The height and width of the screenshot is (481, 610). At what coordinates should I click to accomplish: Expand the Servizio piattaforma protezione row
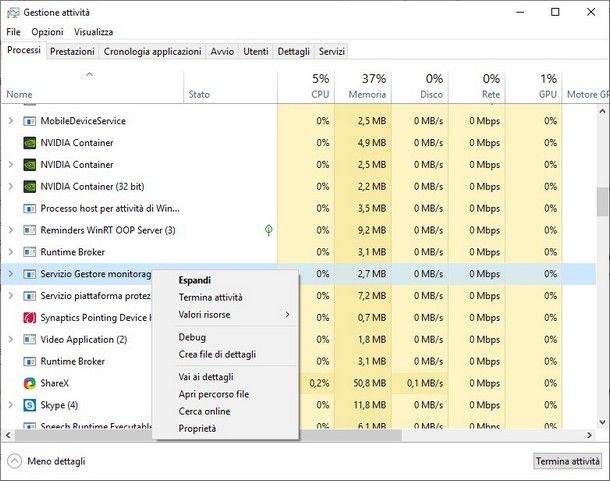tap(11, 296)
